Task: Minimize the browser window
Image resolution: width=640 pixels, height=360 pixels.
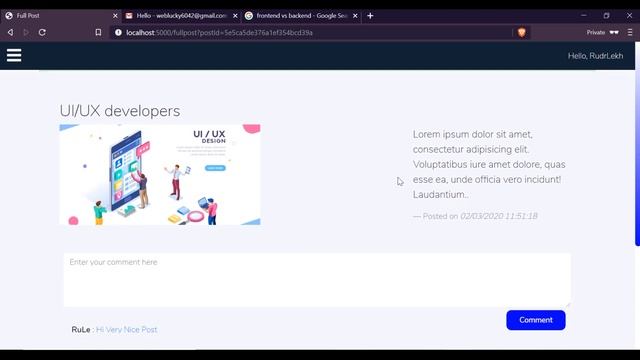Action: pyautogui.click(x=584, y=16)
